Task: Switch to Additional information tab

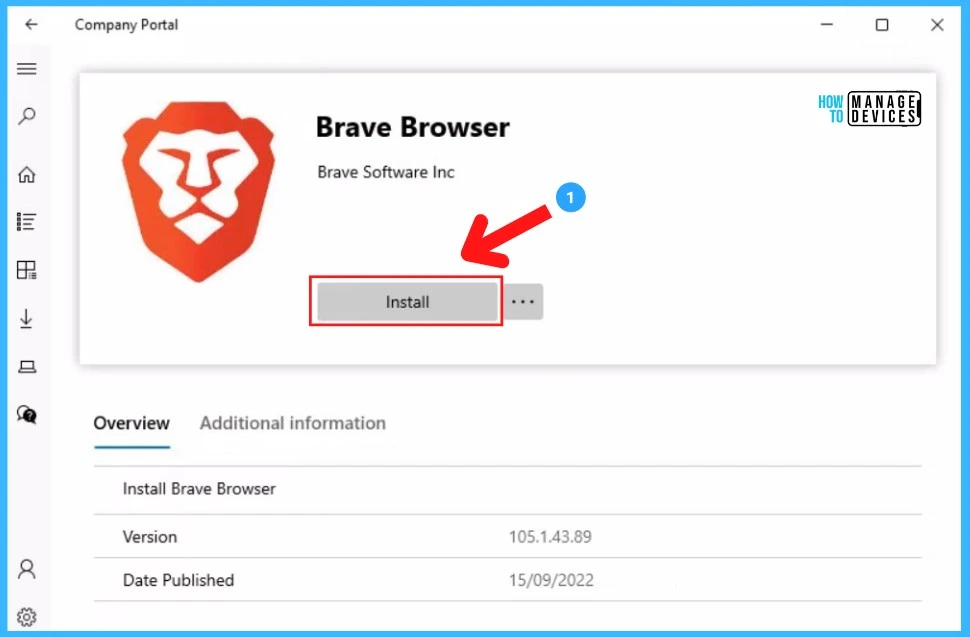Action: pyautogui.click(x=293, y=423)
